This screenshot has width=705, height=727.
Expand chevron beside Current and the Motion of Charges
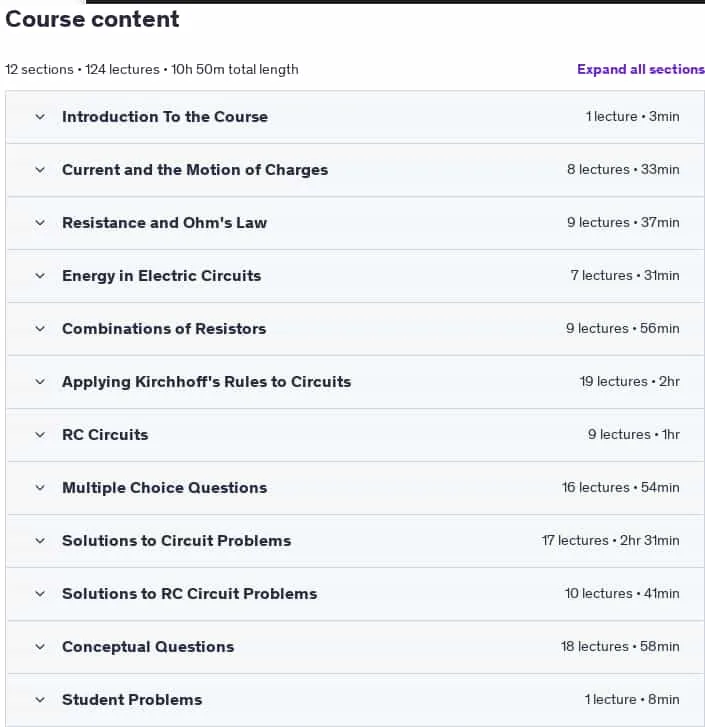click(x=40, y=170)
